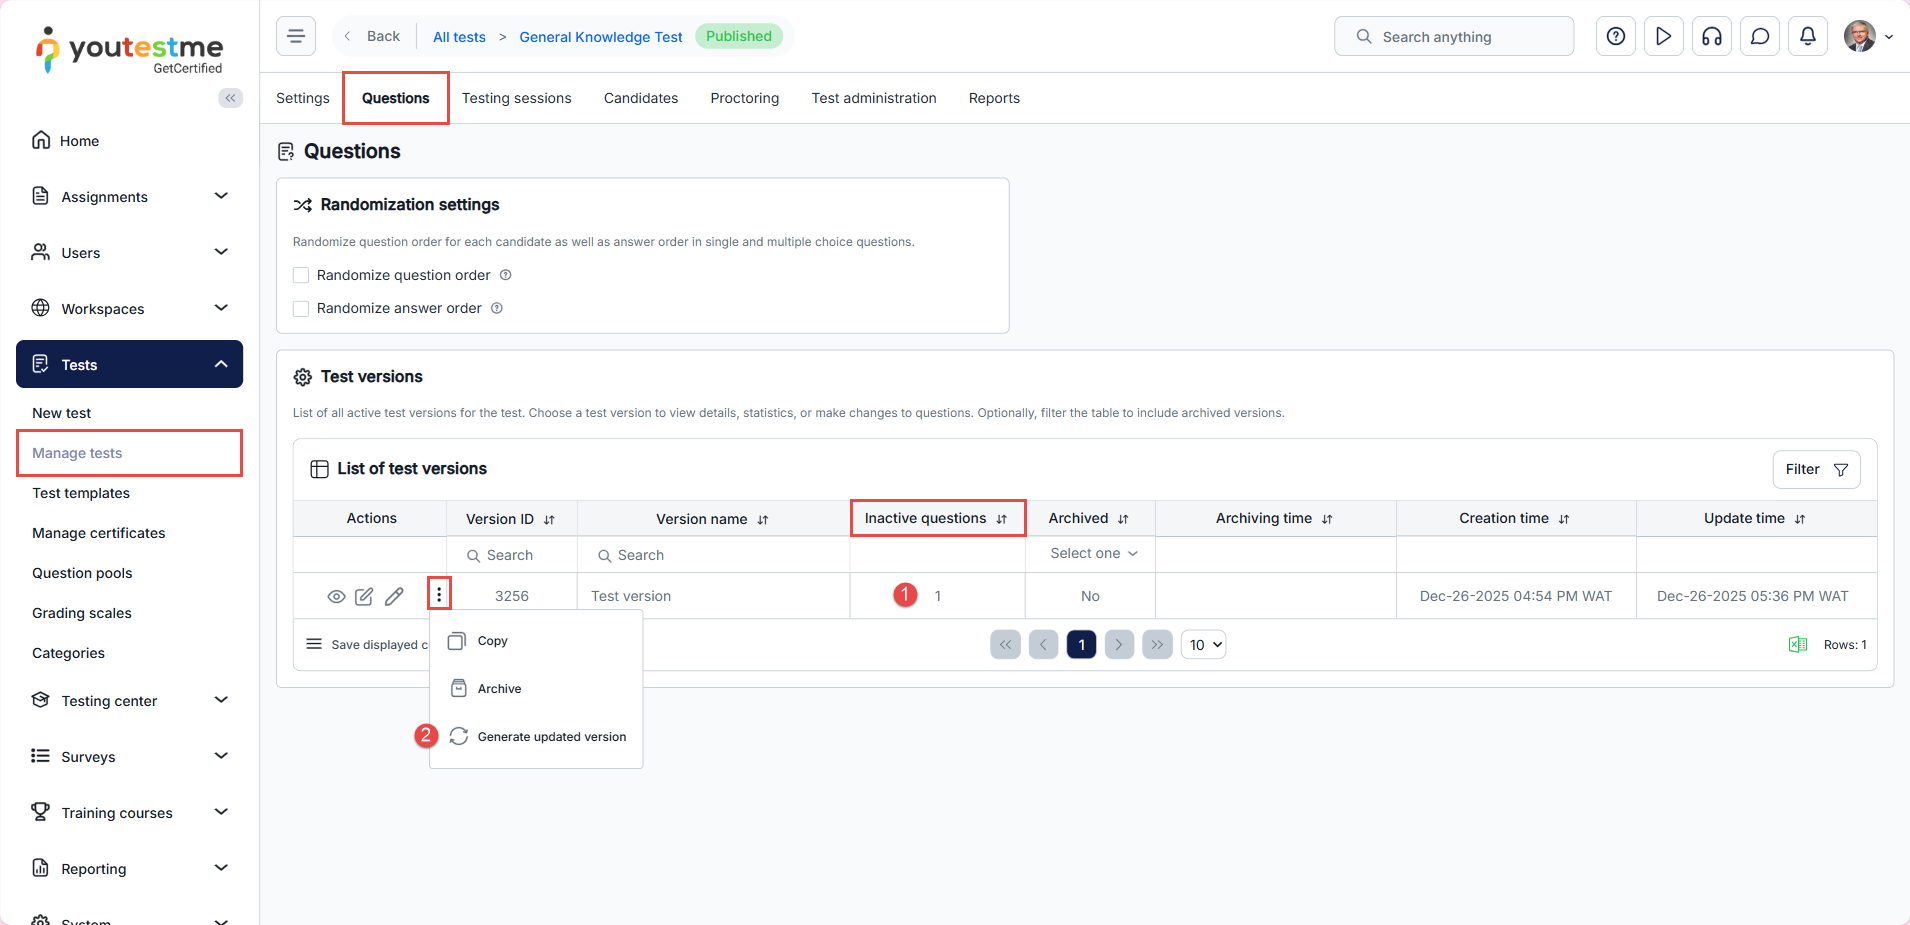Click the Search anything field
Image resolution: width=1910 pixels, height=925 pixels.
coord(1453,37)
